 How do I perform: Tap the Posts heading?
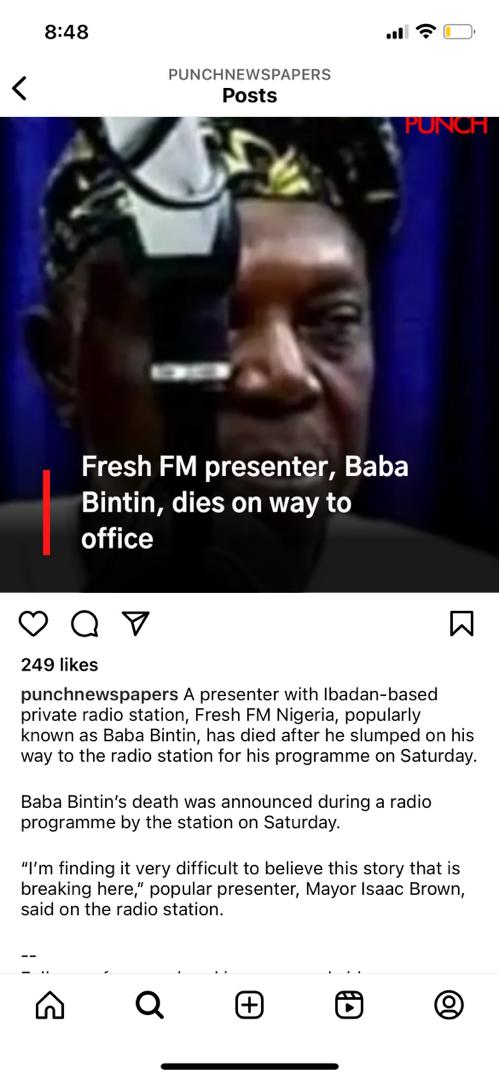(250, 96)
